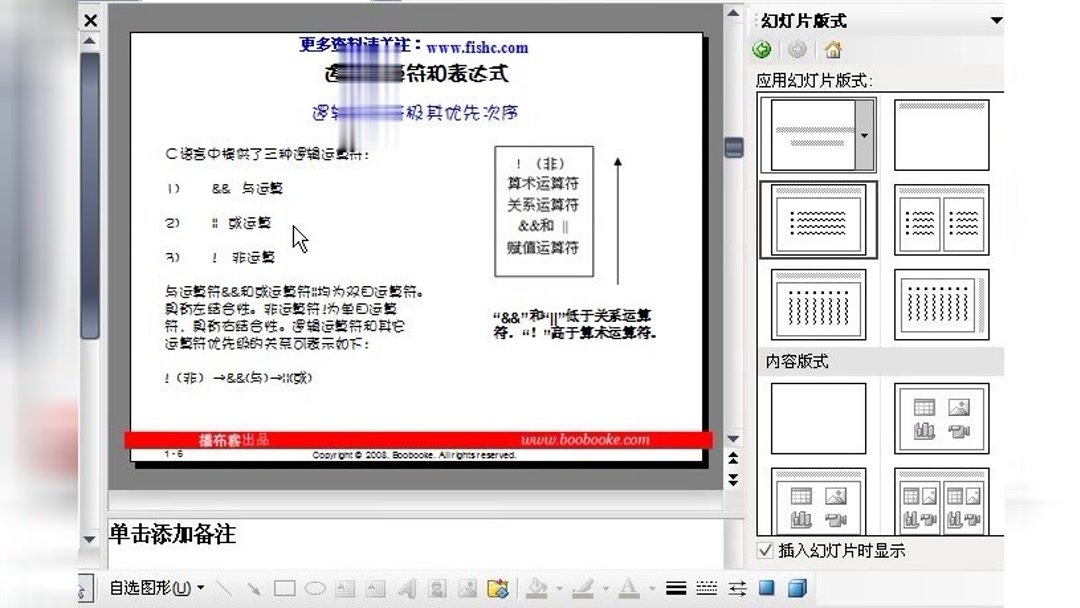Insert Clip Art from the drawing toolbar
Screen dimensions: 1080x608
pos(436,588)
